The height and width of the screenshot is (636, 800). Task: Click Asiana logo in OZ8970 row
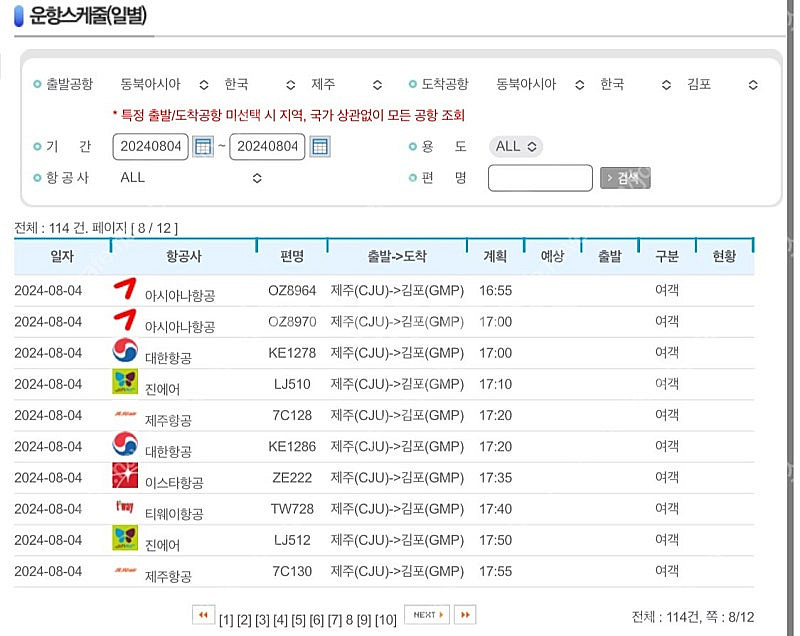(125, 320)
